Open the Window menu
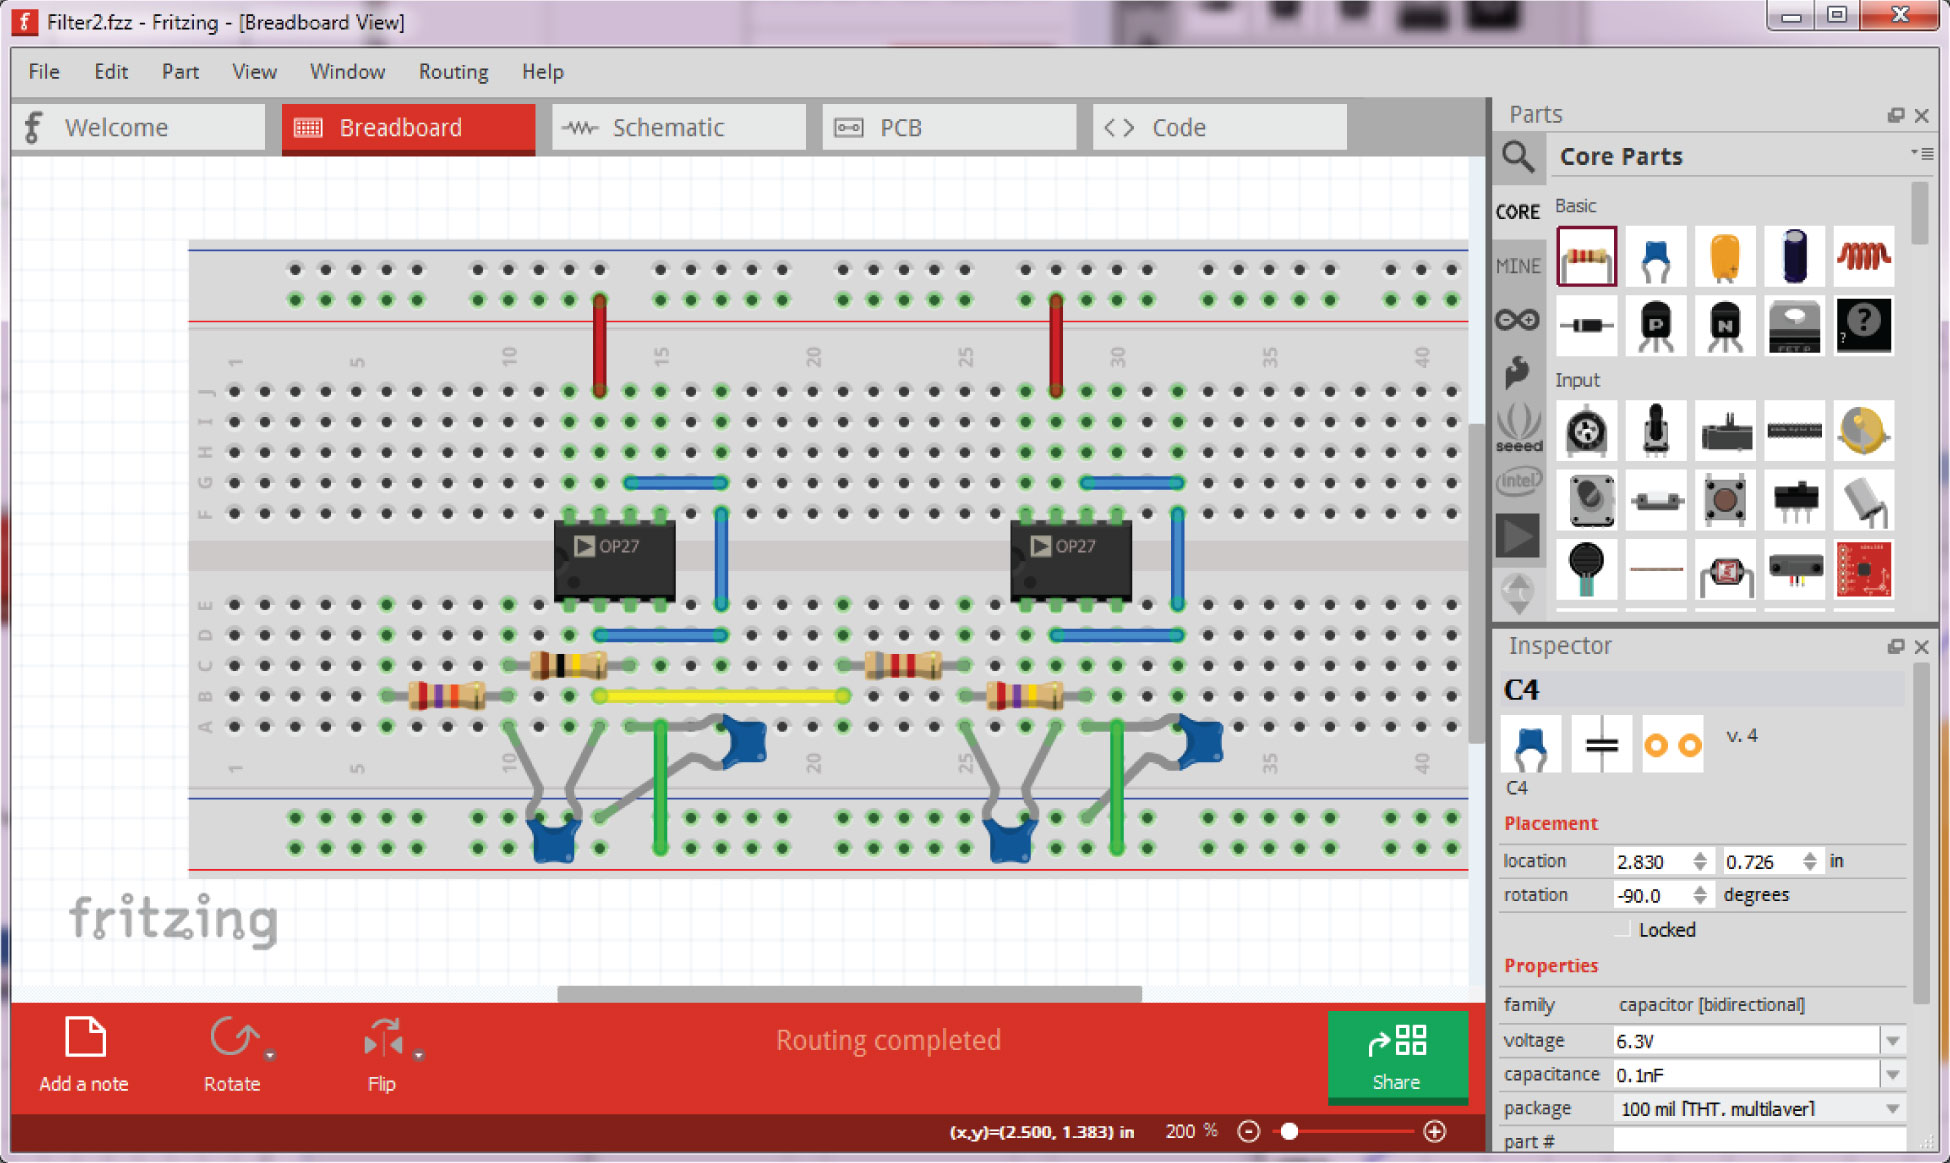1950x1163 pixels. [x=347, y=72]
